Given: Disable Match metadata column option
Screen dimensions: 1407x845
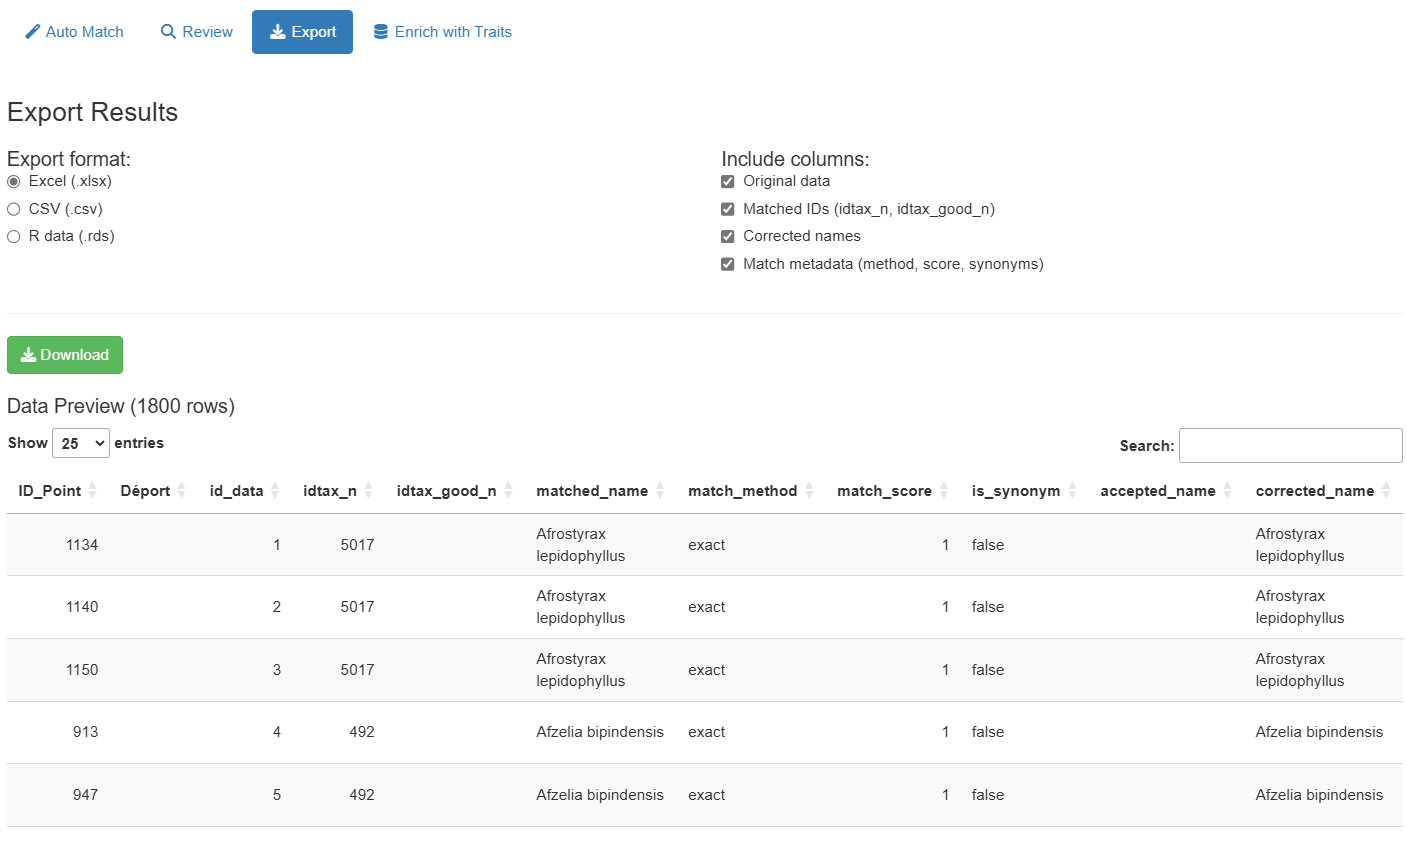Looking at the screenshot, I should coord(728,265).
